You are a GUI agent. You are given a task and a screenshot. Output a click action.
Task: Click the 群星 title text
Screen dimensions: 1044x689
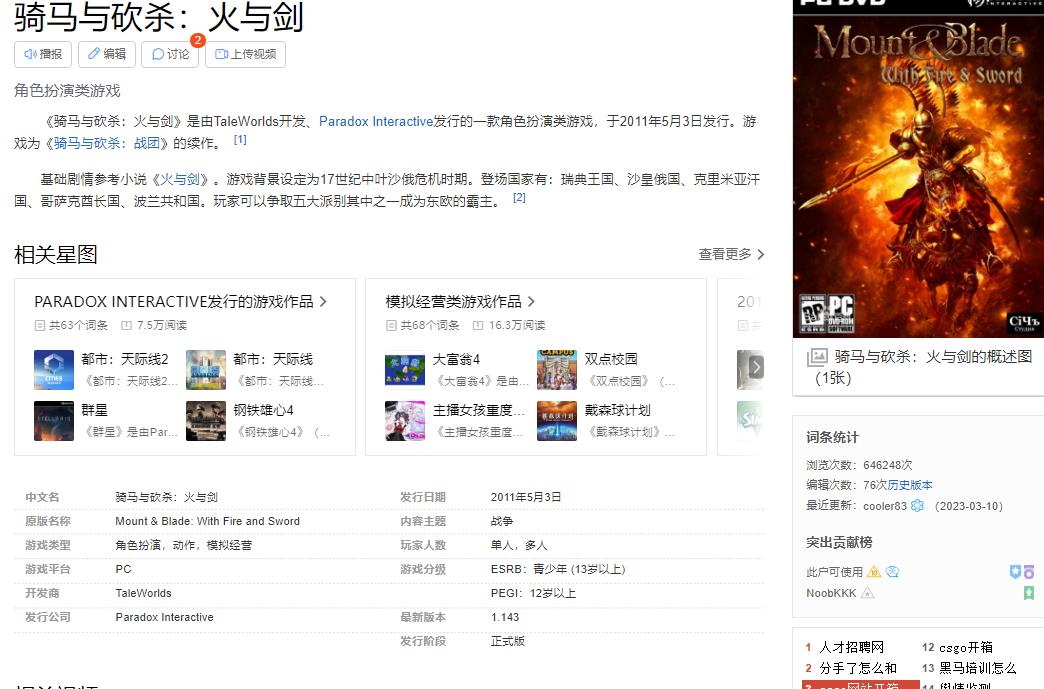(95, 410)
